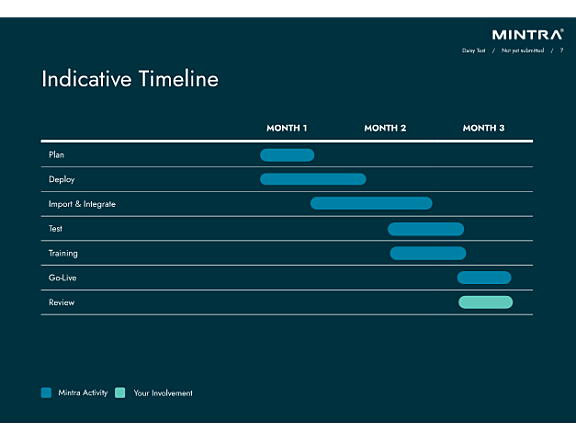The width and height of the screenshot is (576, 444).
Task: Click the Mintra Activity legend text
Action: click(83, 393)
